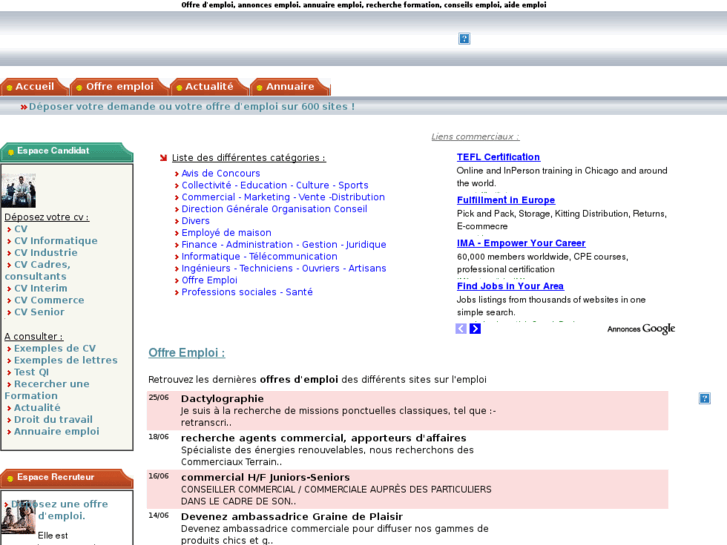The height and width of the screenshot is (545, 727).
Task: Open CV Industrie link
Action: click(x=45, y=253)
